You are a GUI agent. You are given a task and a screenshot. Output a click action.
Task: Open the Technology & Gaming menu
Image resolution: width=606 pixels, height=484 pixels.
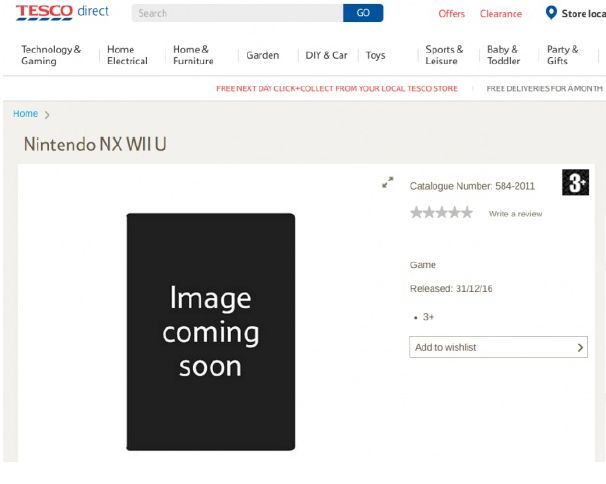point(51,55)
